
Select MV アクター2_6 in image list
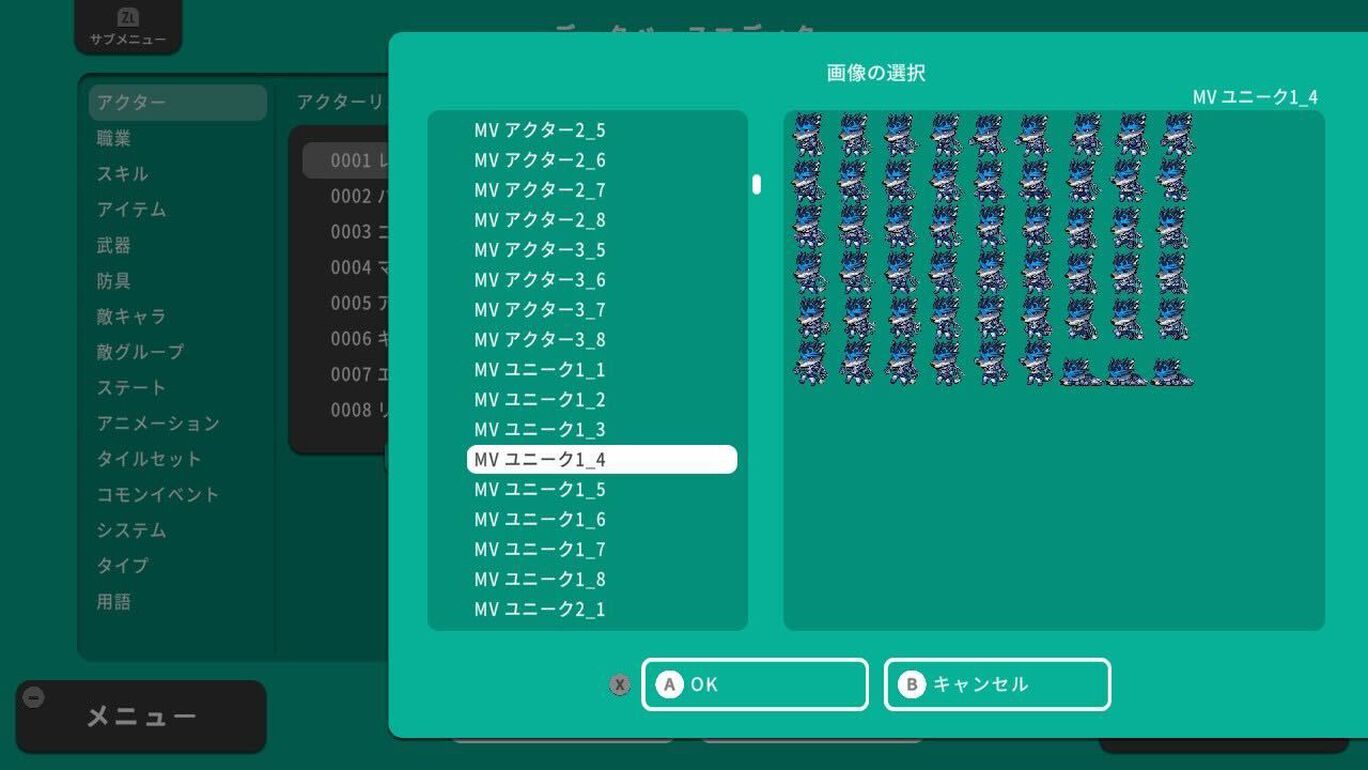click(602, 160)
